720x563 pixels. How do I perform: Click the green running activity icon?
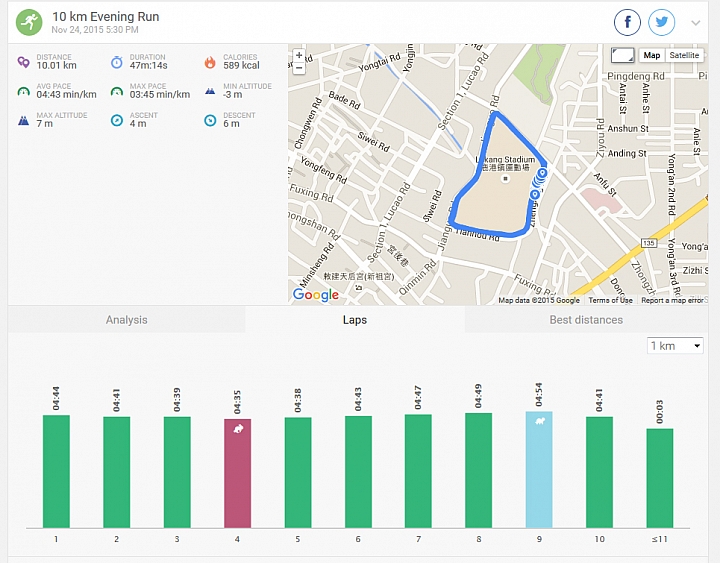click(x=29, y=22)
